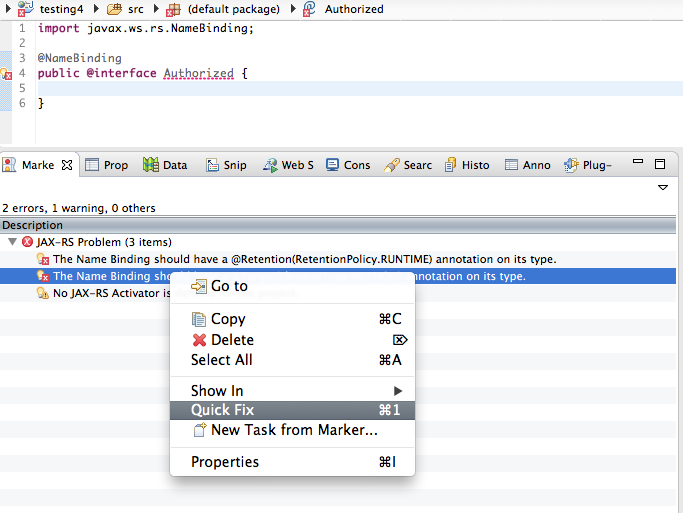Screen dimensions: 683x513
Task: Click the Authorized annotation icon in breadcrumb
Action: click(x=309, y=9)
